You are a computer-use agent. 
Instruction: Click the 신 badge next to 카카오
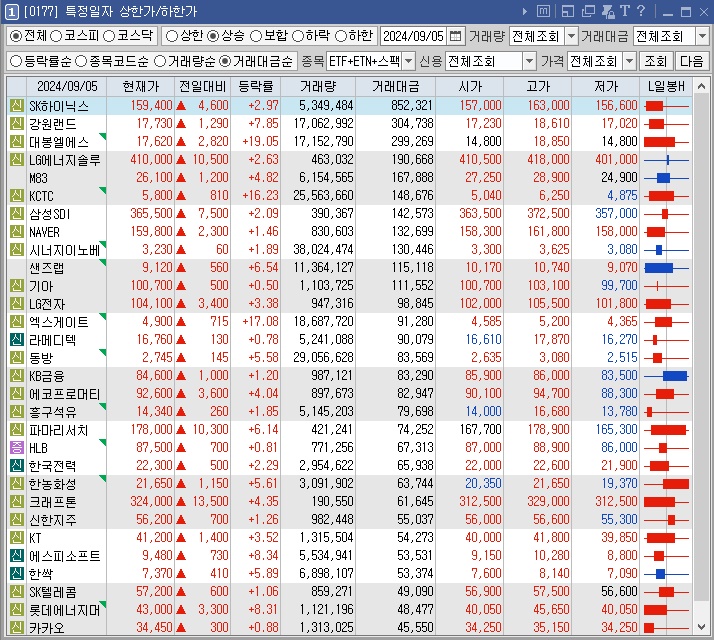tap(17, 628)
